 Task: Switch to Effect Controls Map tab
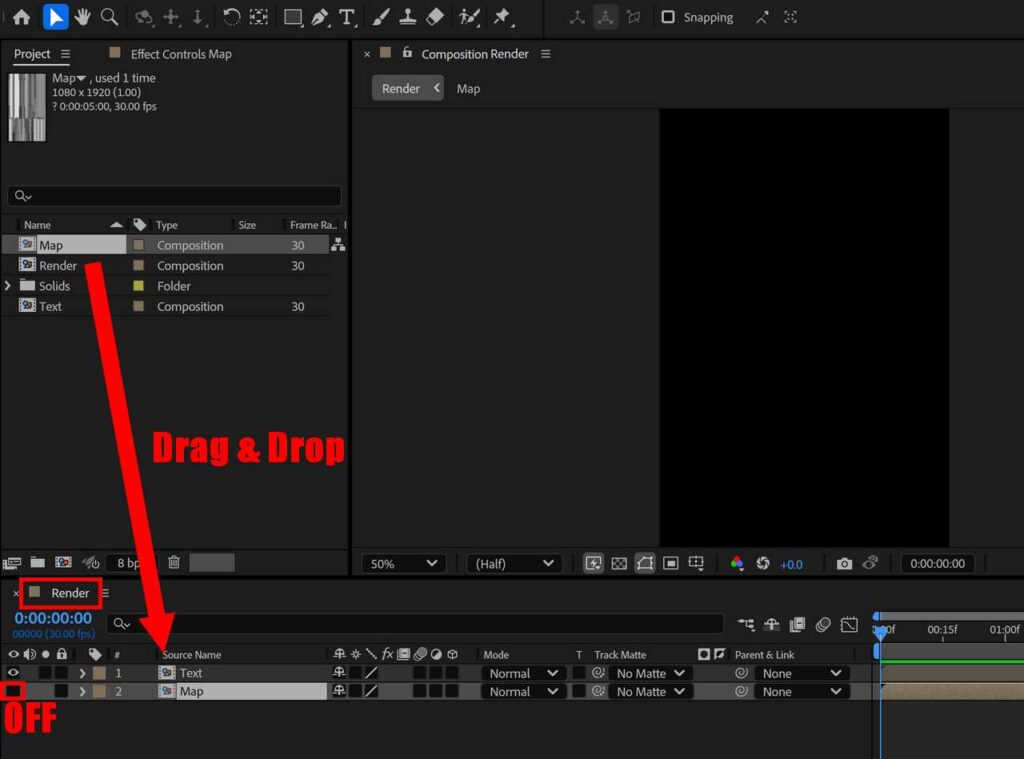coord(181,54)
